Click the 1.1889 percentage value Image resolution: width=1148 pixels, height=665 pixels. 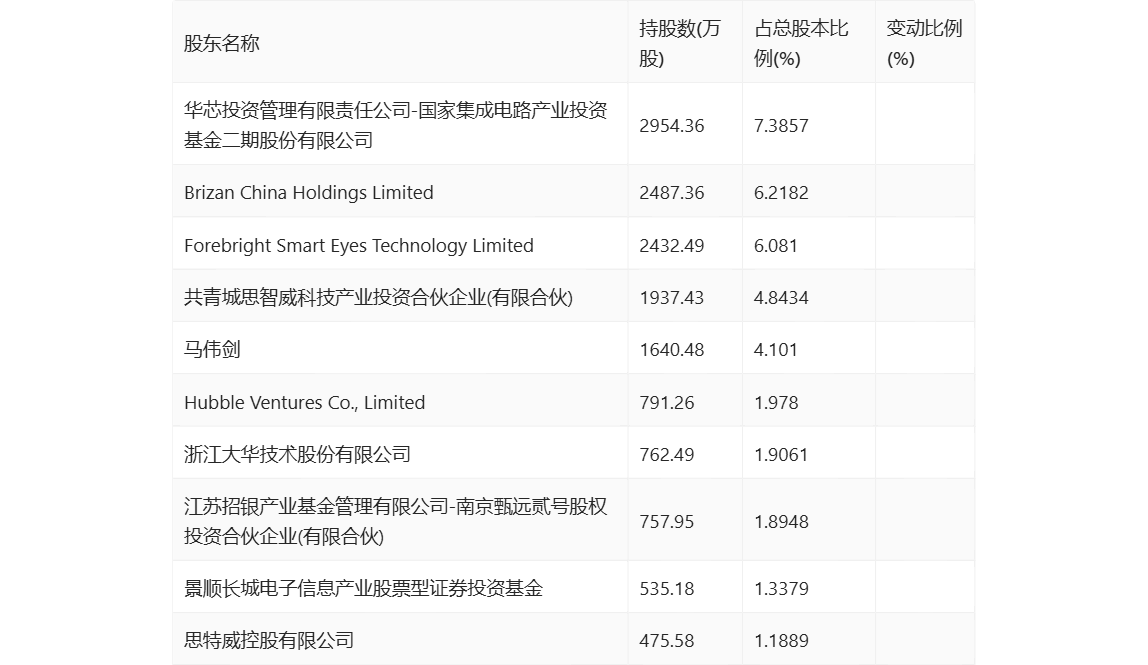(x=782, y=640)
